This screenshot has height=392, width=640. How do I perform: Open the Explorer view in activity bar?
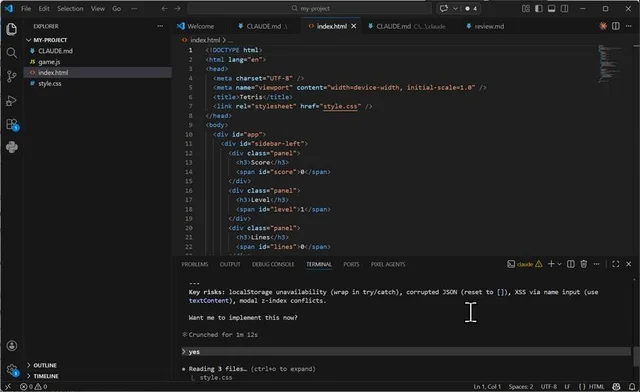[x=11, y=29]
